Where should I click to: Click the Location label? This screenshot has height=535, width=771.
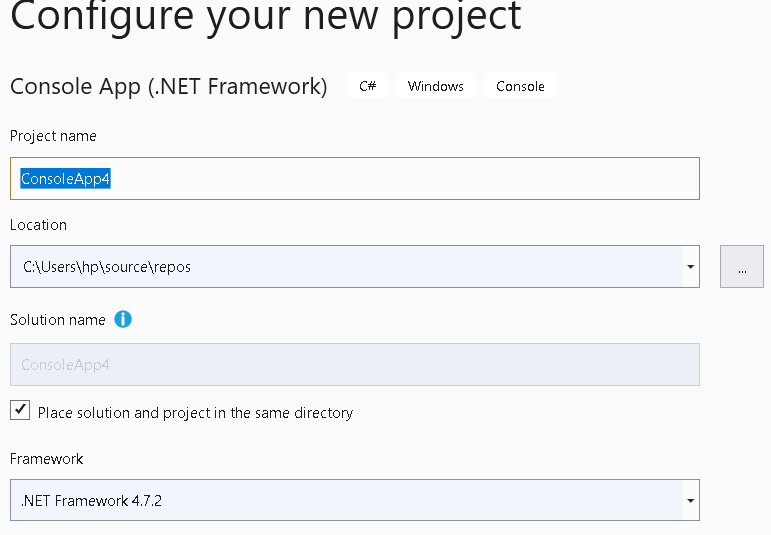tap(38, 225)
